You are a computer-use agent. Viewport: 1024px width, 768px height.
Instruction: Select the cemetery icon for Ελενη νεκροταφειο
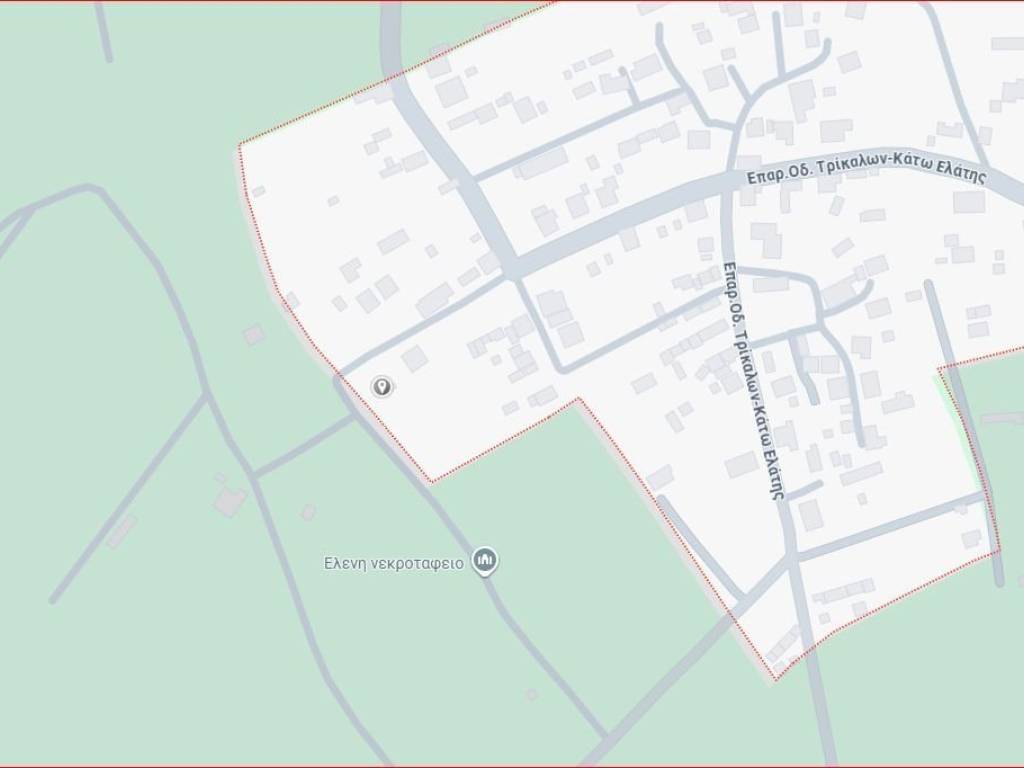[x=485, y=561]
